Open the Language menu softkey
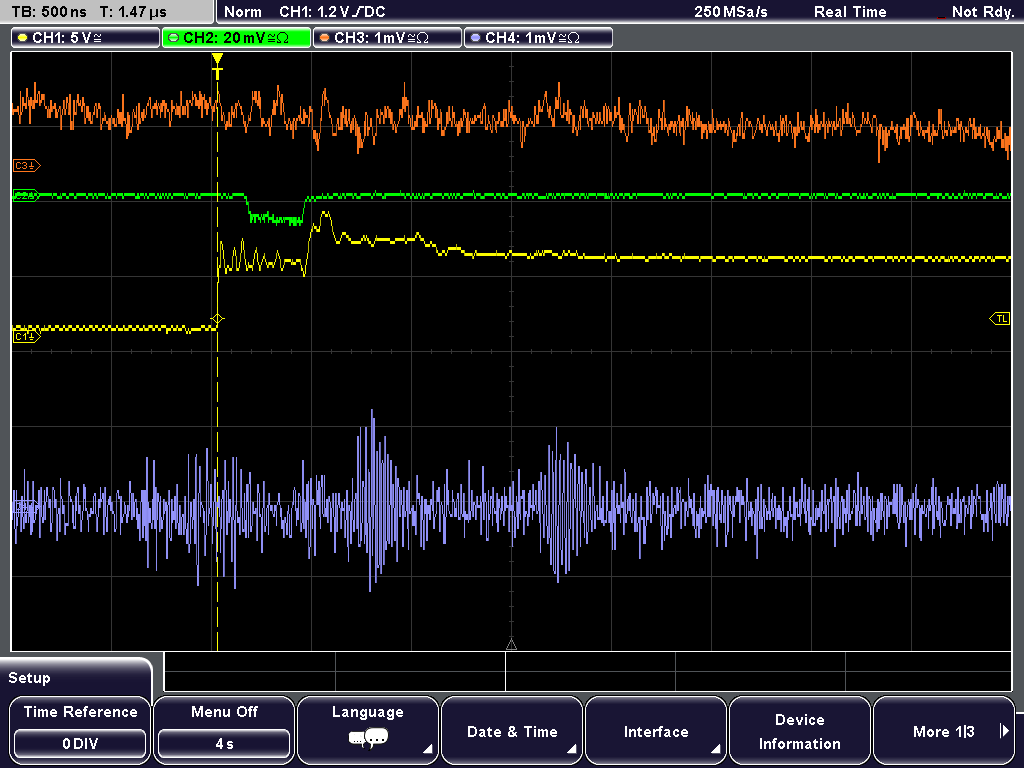The height and width of the screenshot is (768, 1024). click(x=368, y=729)
